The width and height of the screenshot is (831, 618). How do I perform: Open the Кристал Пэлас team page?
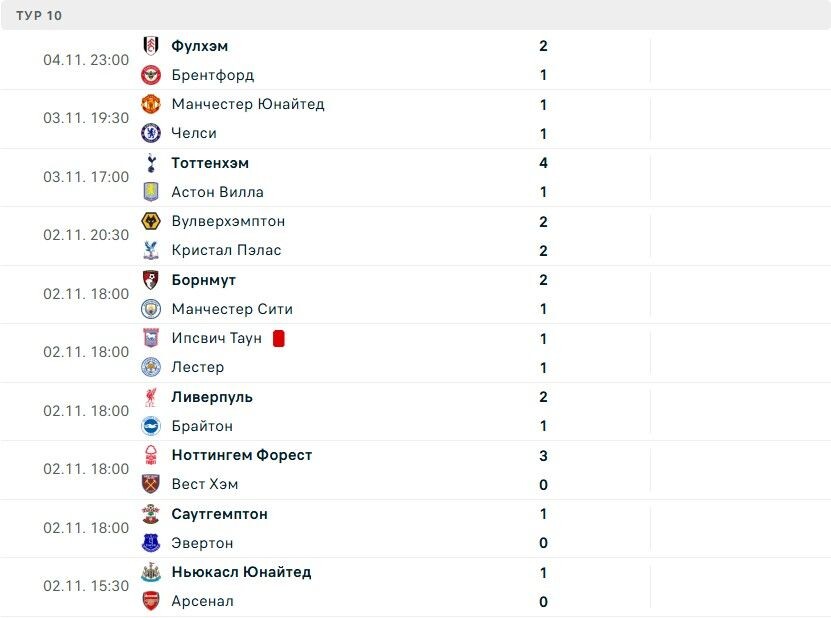226,250
